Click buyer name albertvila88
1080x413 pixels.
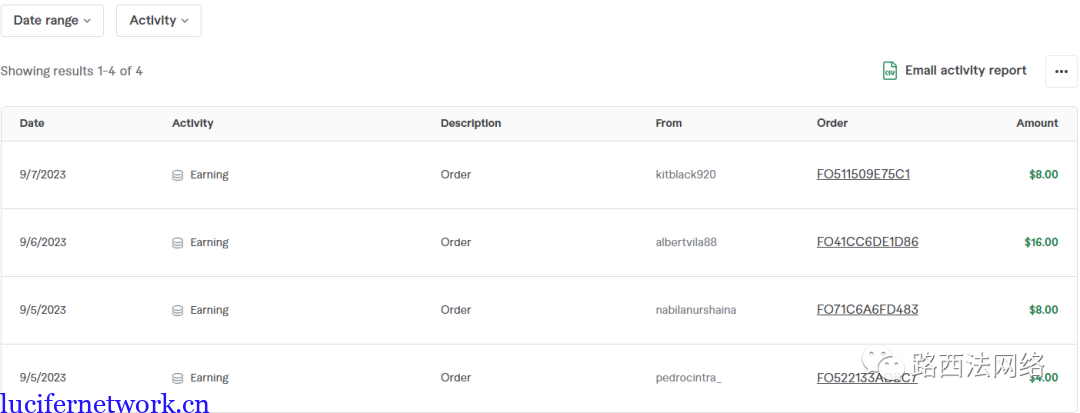tap(686, 243)
